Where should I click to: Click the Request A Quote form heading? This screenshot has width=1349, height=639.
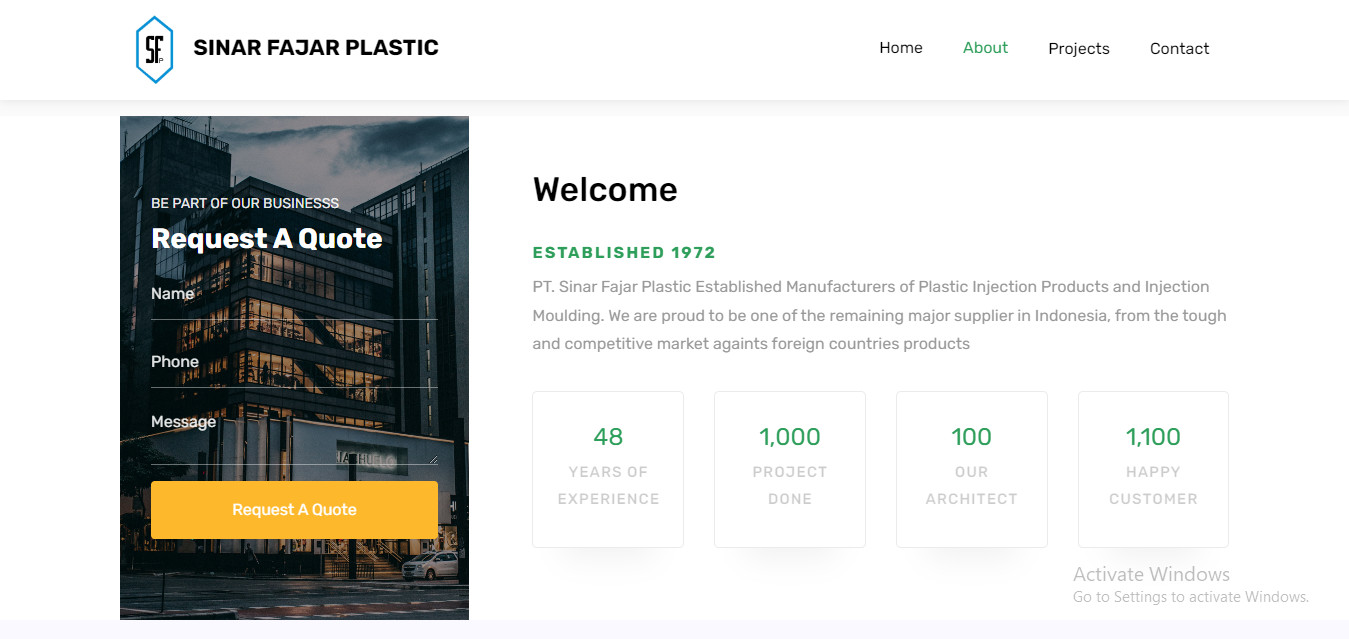pos(266,239)
